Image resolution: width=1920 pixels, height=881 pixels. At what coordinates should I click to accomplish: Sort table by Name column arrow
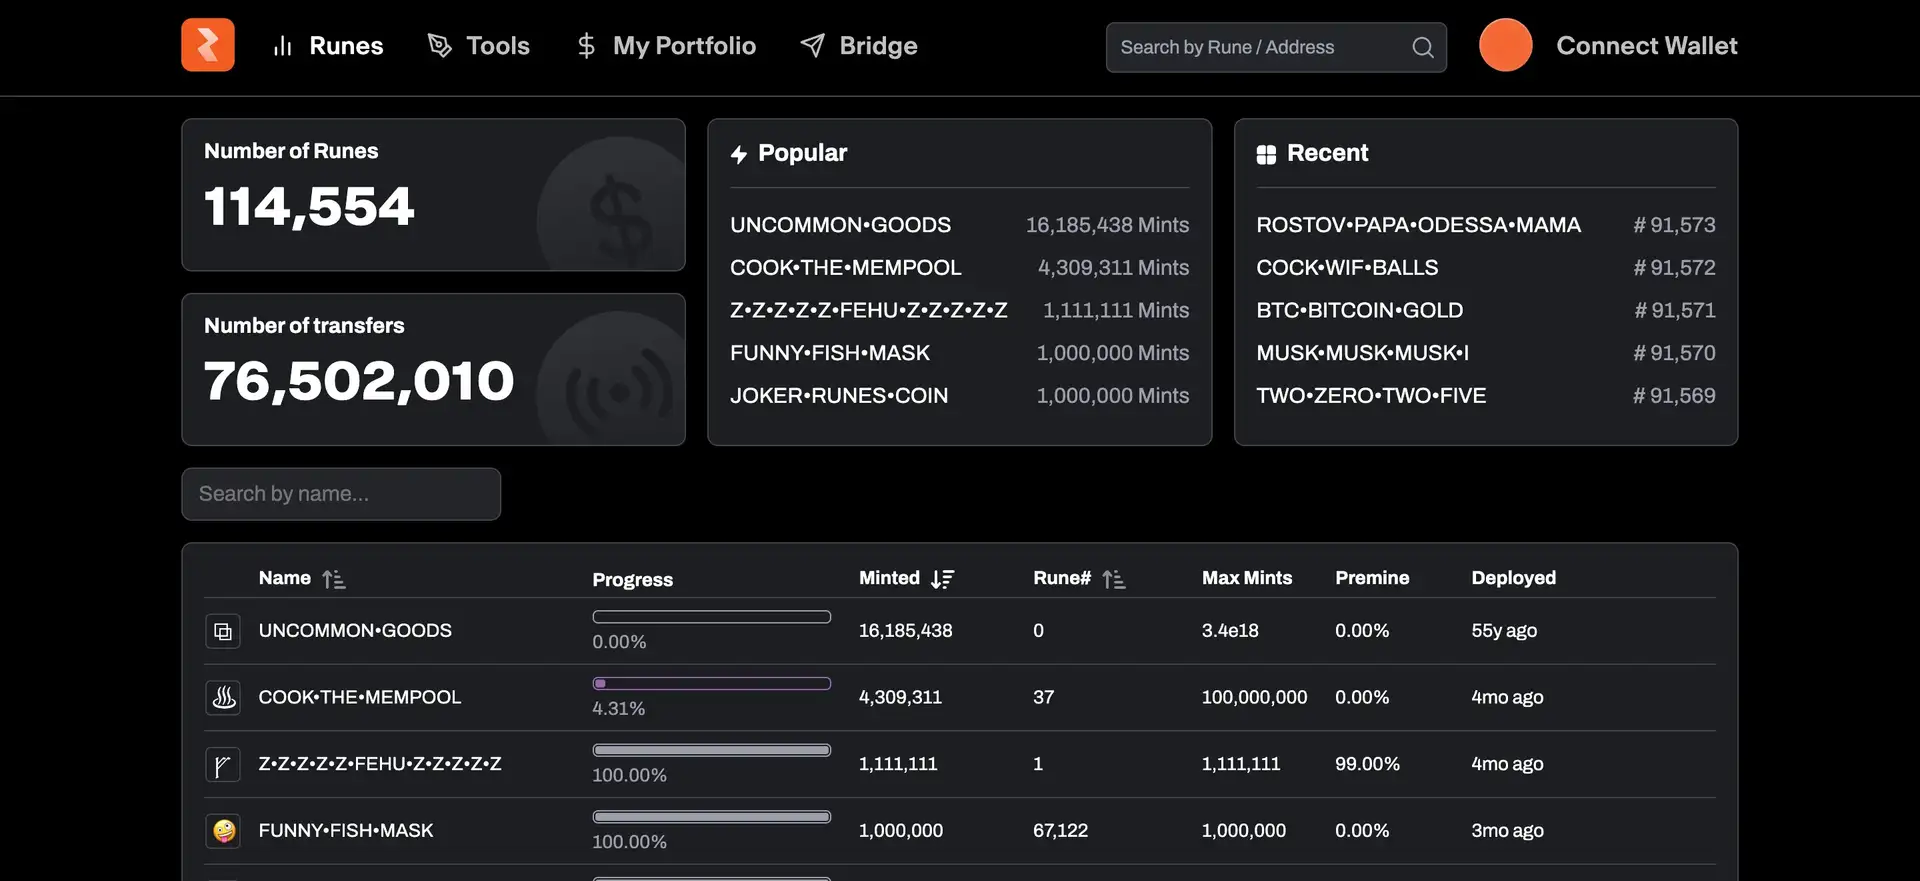tap(334, 579)
